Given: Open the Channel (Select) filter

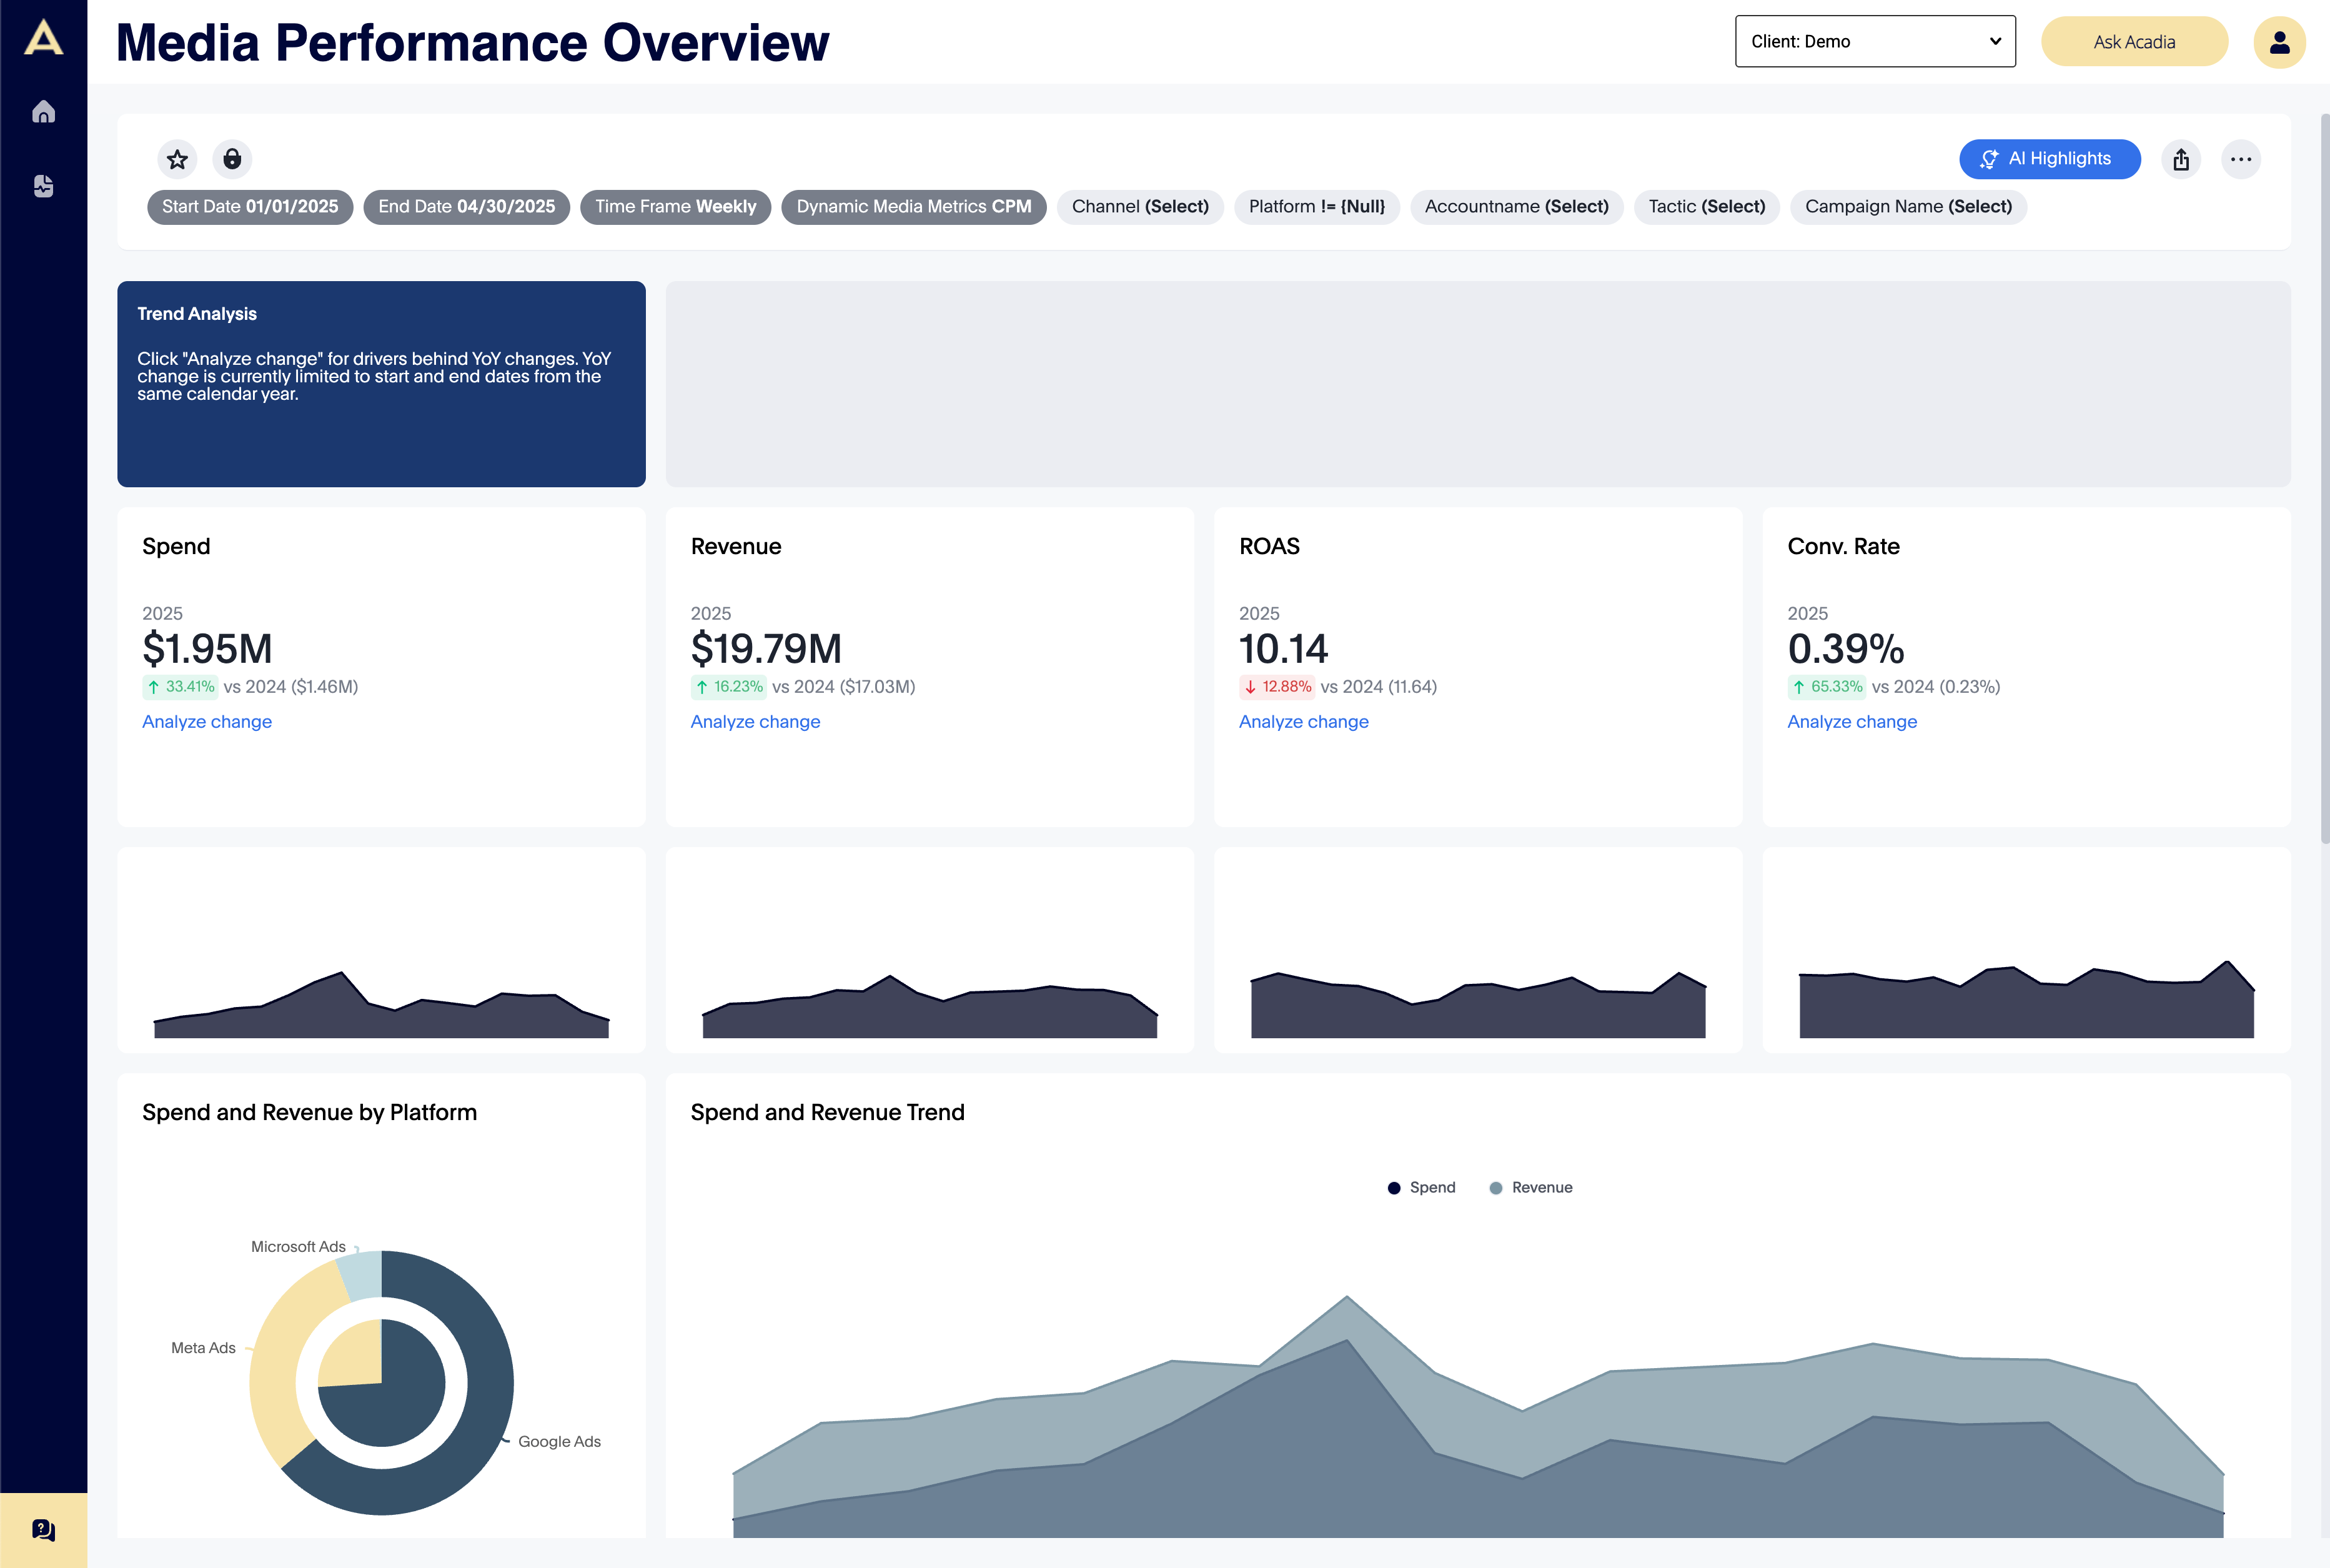Looking at the screenshot, I should click(x=1140, y=207).
